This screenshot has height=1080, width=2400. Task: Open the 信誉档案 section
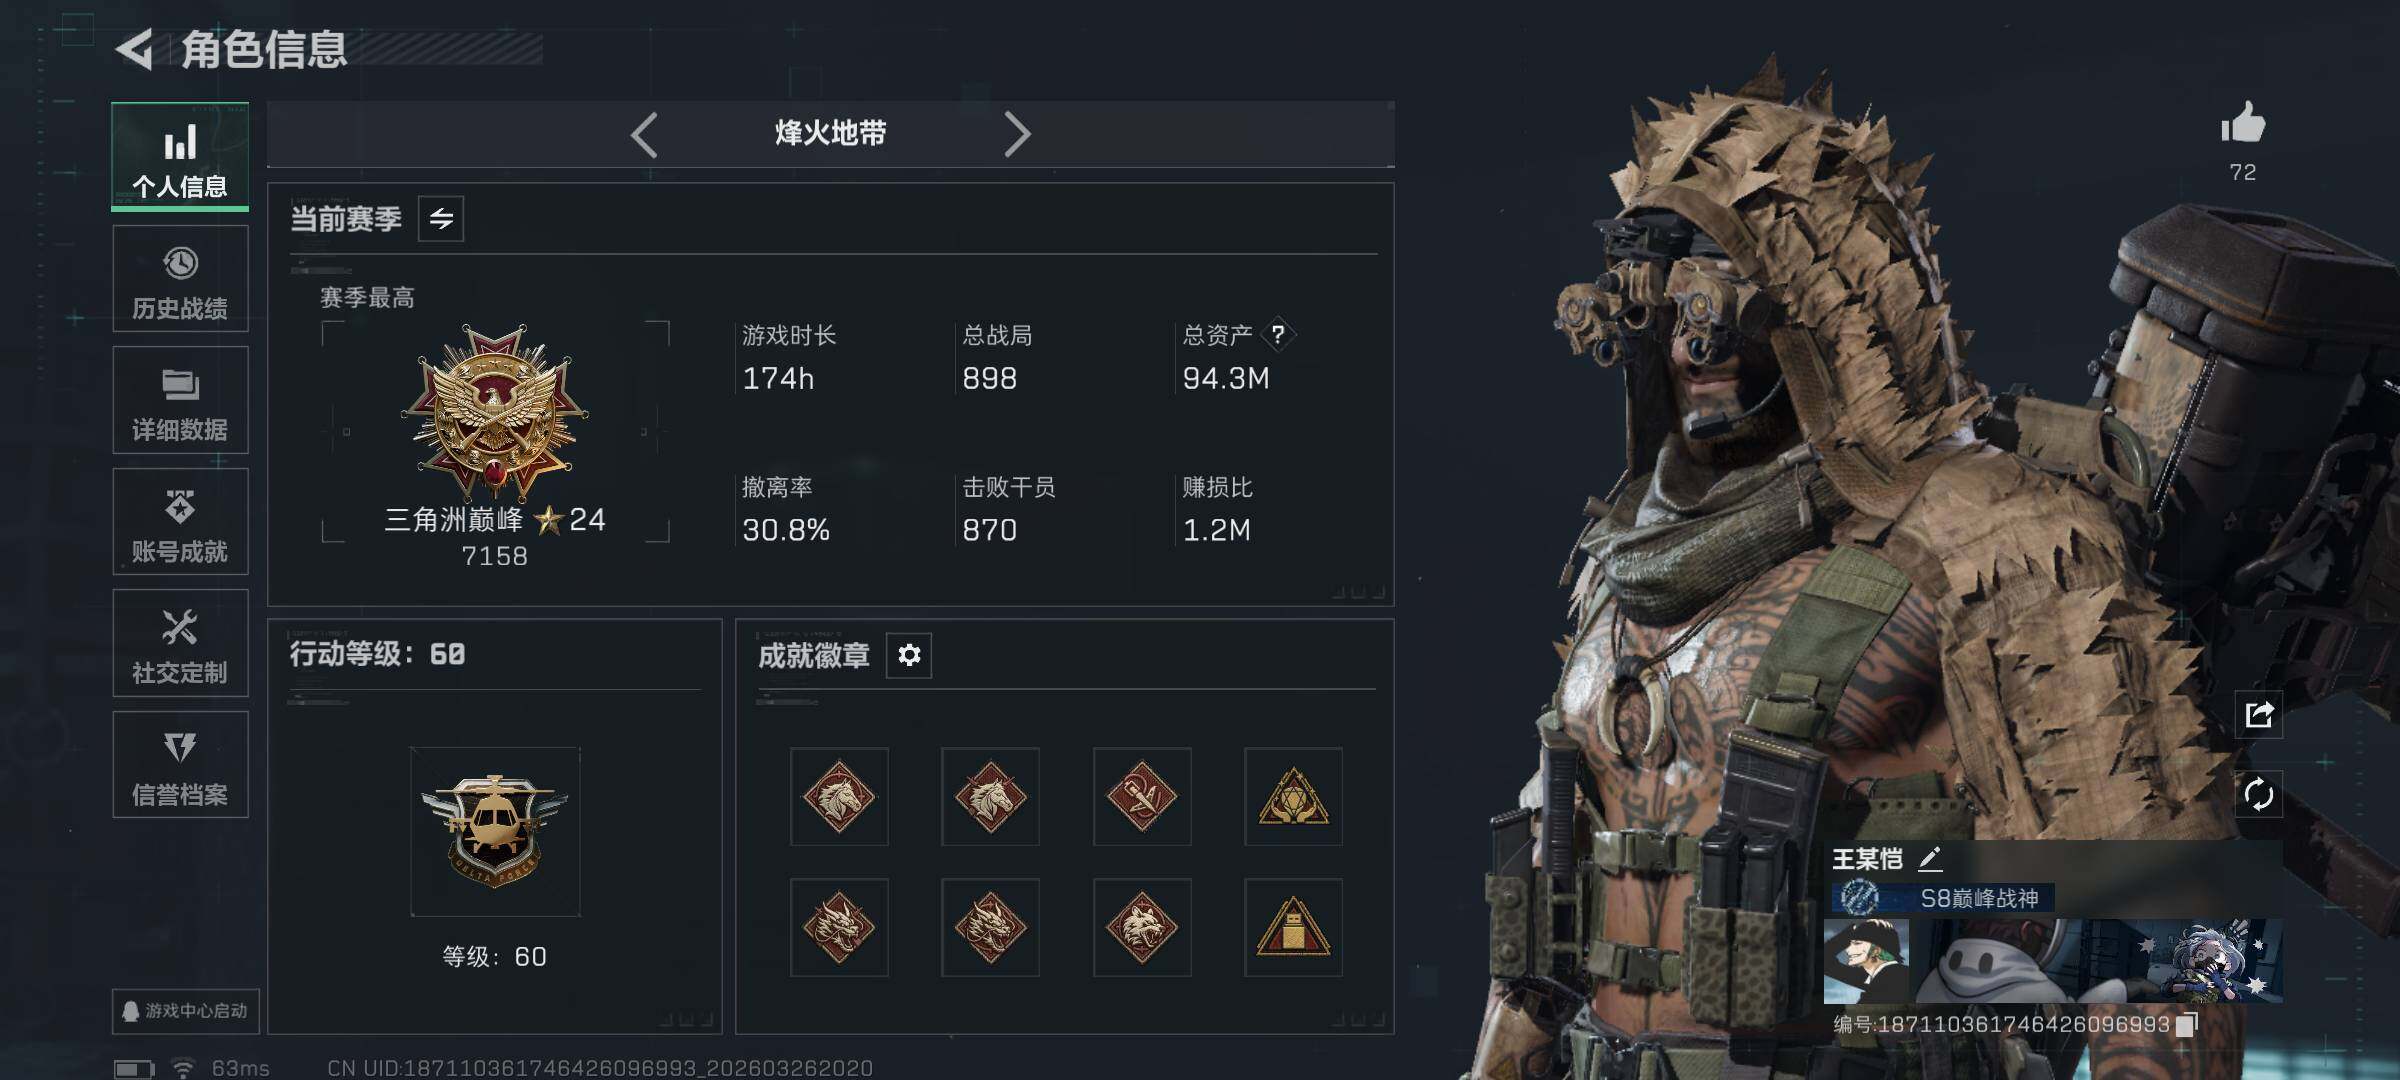click(180, 765)
